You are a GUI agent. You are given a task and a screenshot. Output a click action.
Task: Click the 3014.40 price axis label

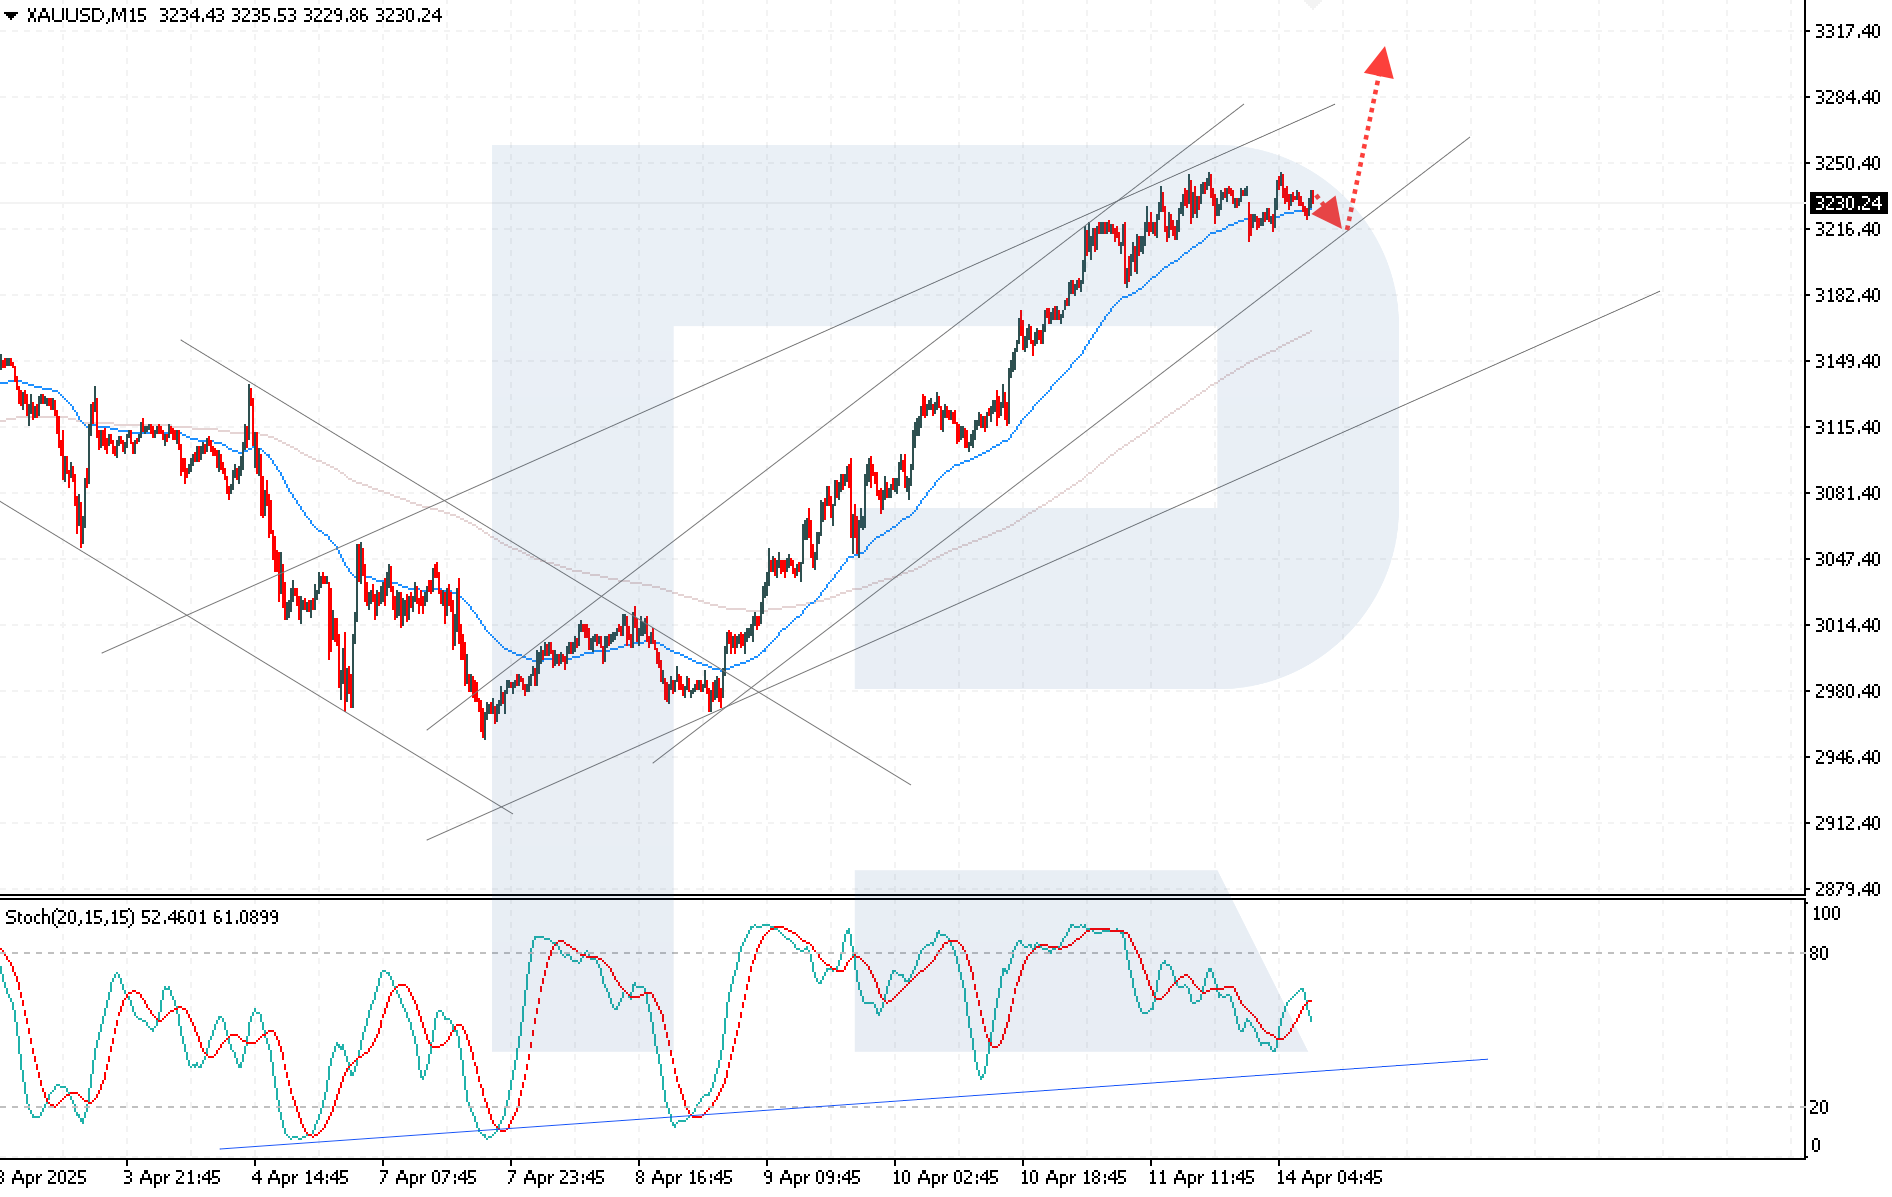(1847, 625)
